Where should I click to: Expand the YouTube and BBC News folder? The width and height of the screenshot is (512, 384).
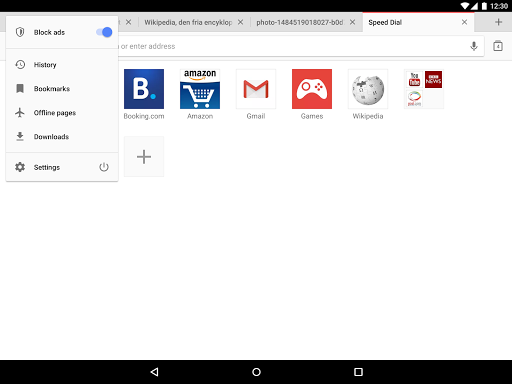tap(424, 89)
